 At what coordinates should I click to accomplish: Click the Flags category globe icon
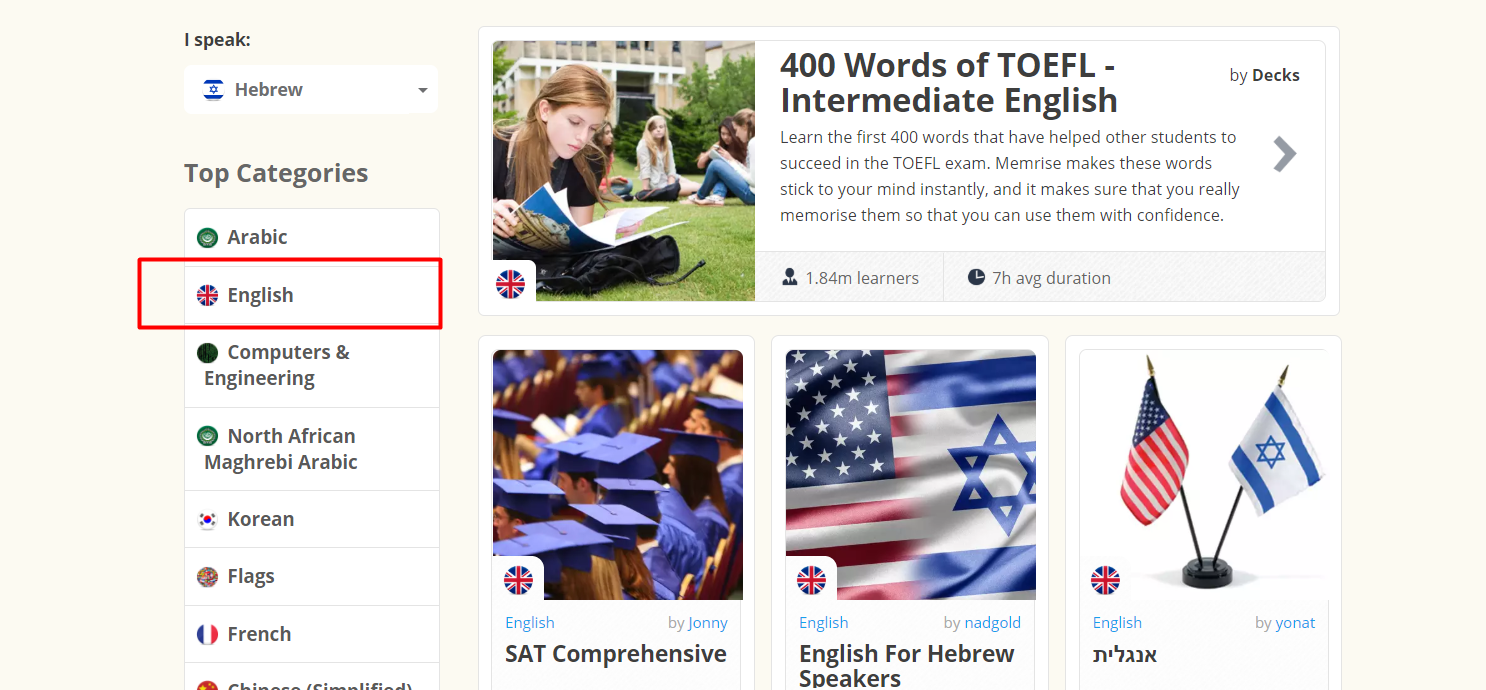tap(207, 577)
